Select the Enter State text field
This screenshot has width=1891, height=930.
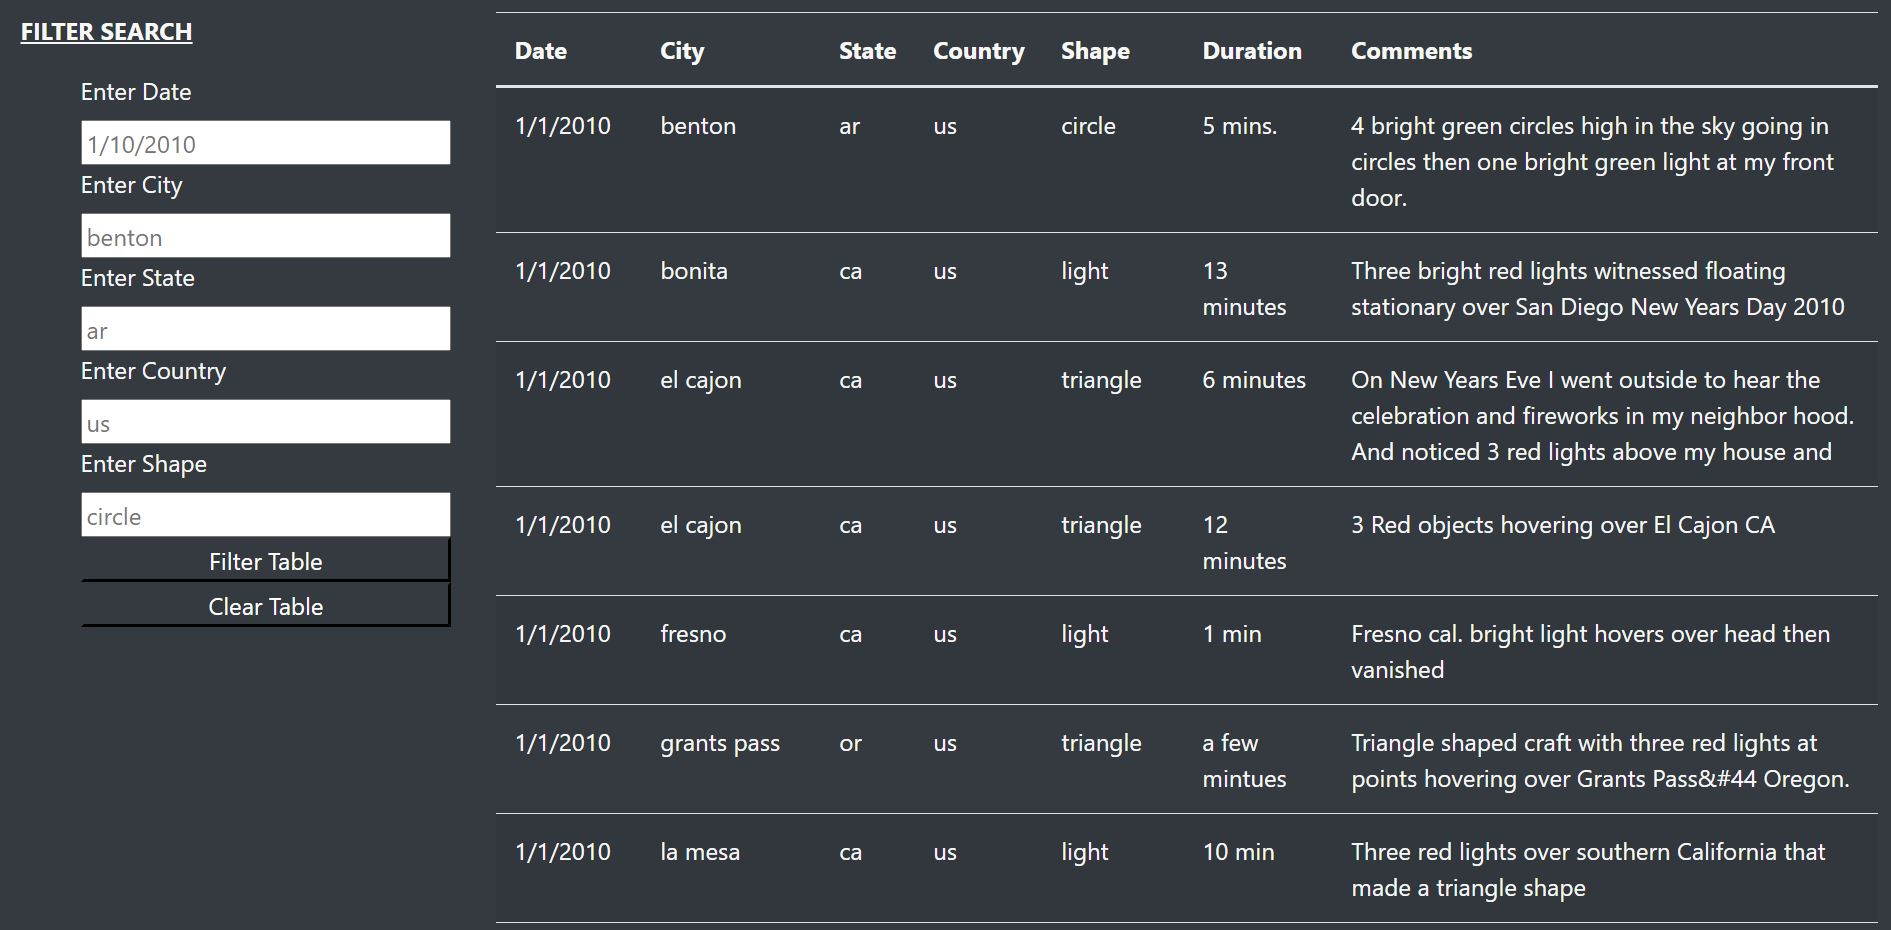(265, 330)
